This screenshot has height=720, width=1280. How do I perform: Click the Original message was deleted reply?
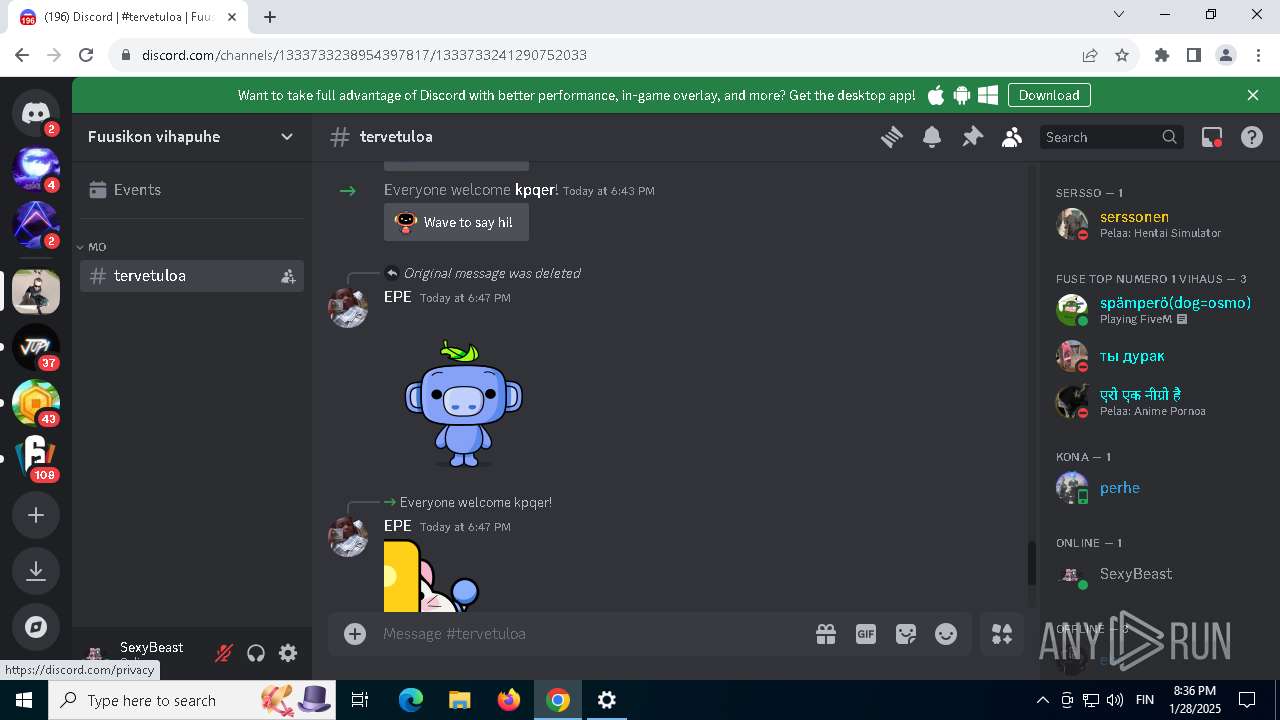click(x=492, y=273)
